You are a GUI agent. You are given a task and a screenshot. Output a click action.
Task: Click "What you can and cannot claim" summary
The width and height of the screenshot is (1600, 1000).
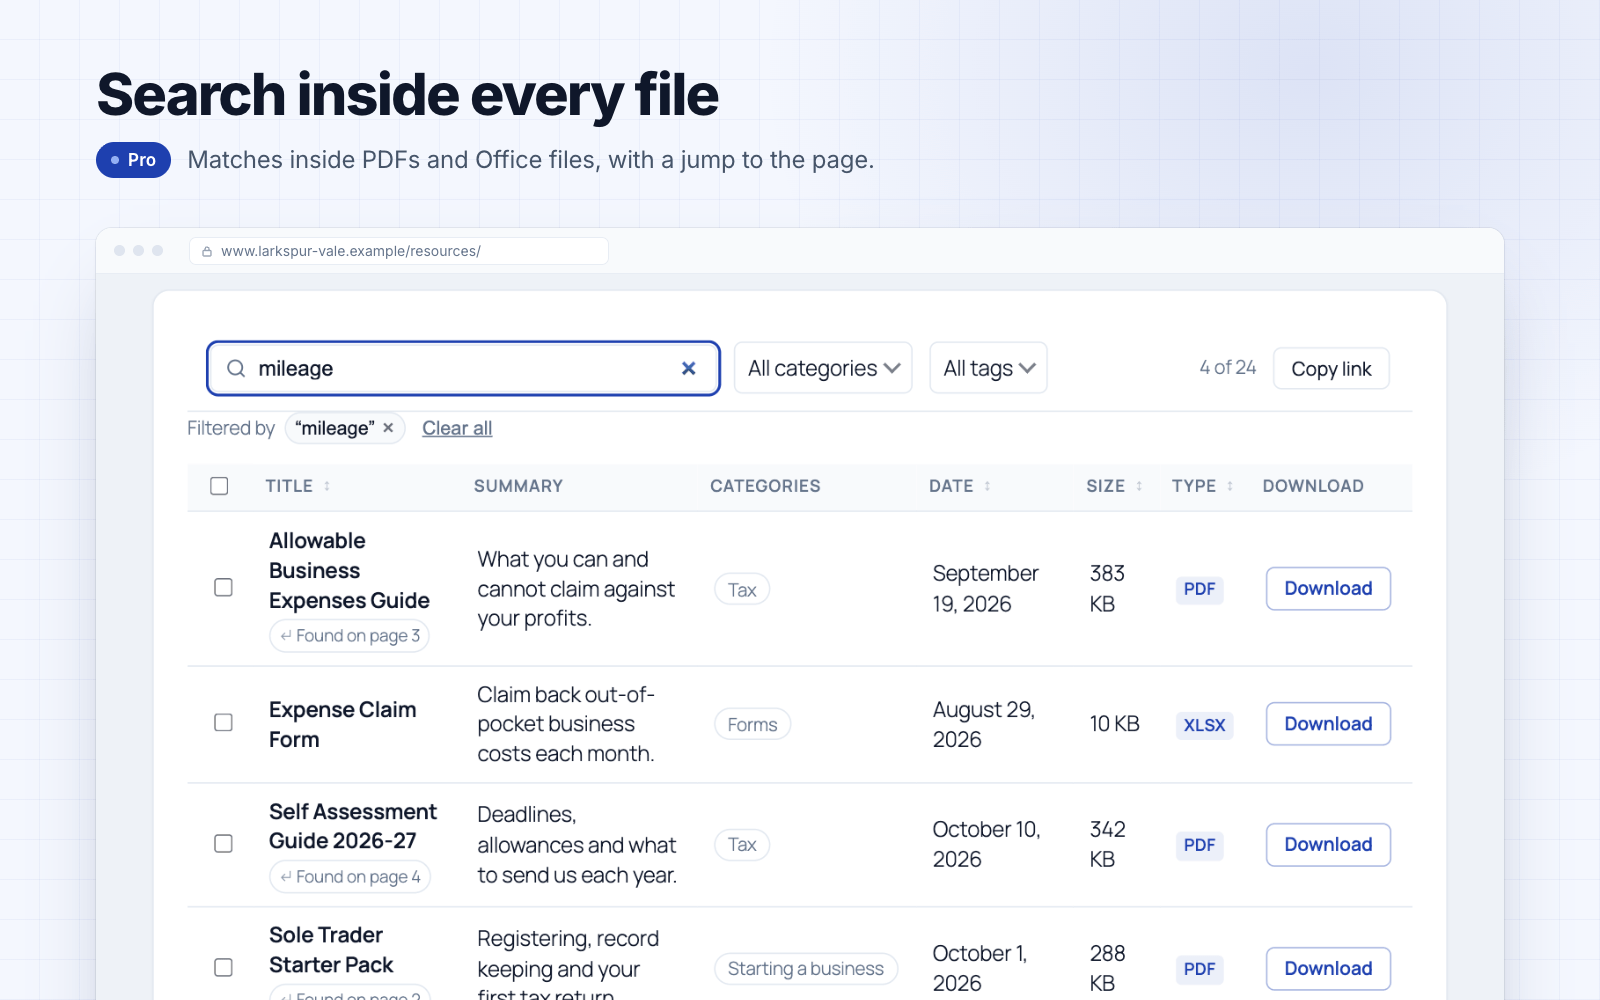point(576,589)
